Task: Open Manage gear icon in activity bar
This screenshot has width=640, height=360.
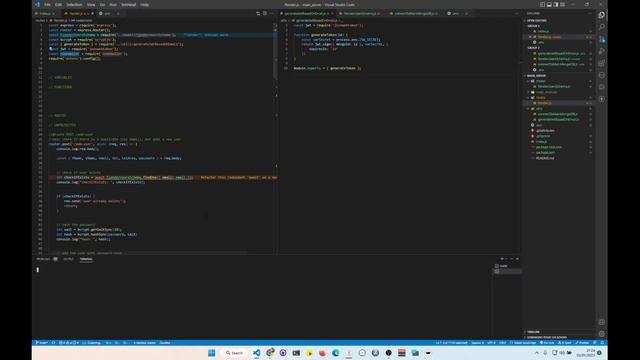Action: pyautogui.click(x=602, y=334)
